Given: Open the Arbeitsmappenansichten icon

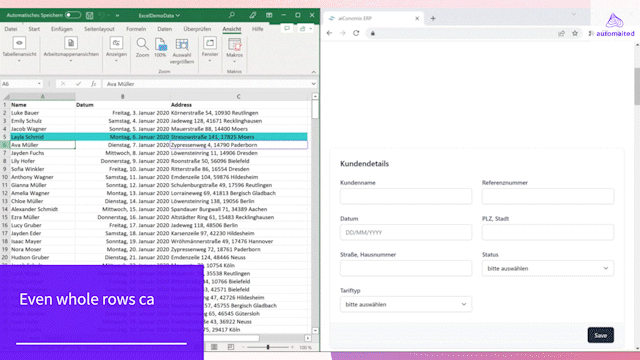Looking at the screenshot, I should click(x=71, y=43).
